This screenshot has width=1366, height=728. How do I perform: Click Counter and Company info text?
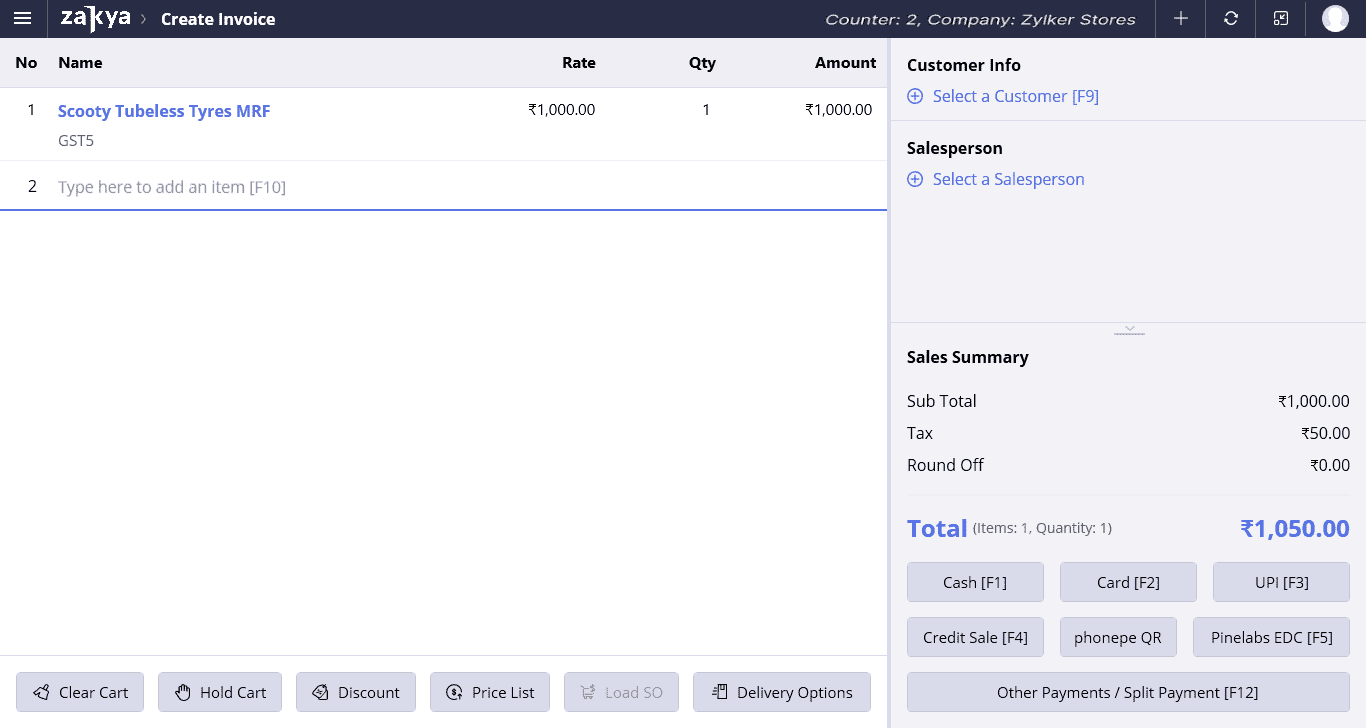pyautogui.click(x=980, y=19)
